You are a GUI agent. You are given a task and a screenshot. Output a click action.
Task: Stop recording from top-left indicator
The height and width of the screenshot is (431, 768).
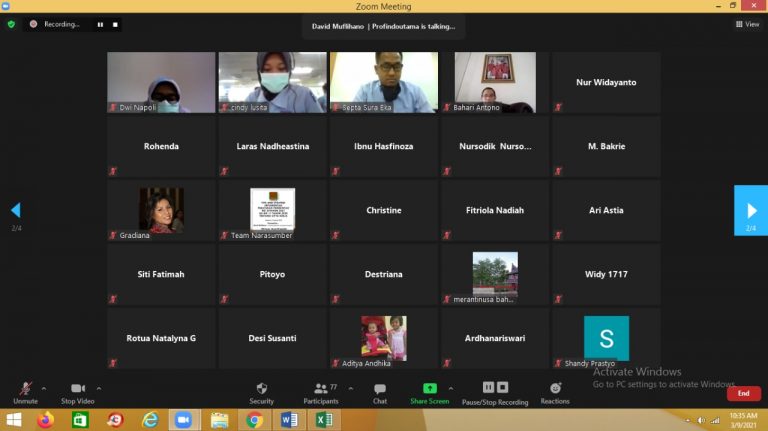(x=114, y=24)
